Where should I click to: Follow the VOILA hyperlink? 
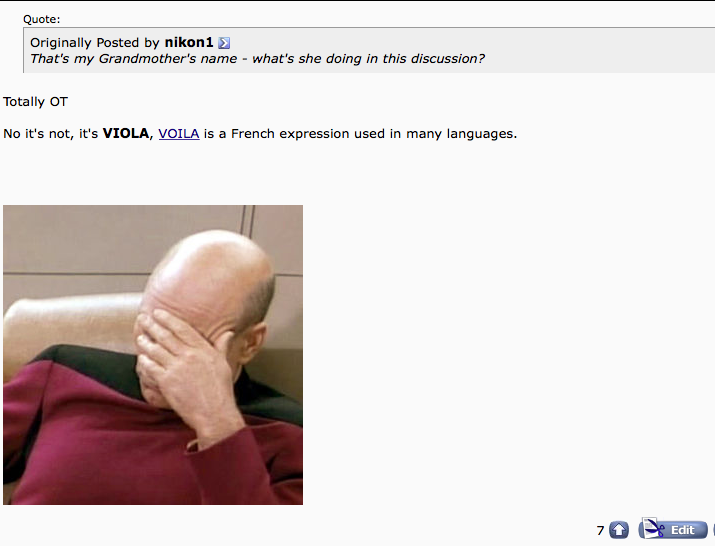tap(179, 134)
